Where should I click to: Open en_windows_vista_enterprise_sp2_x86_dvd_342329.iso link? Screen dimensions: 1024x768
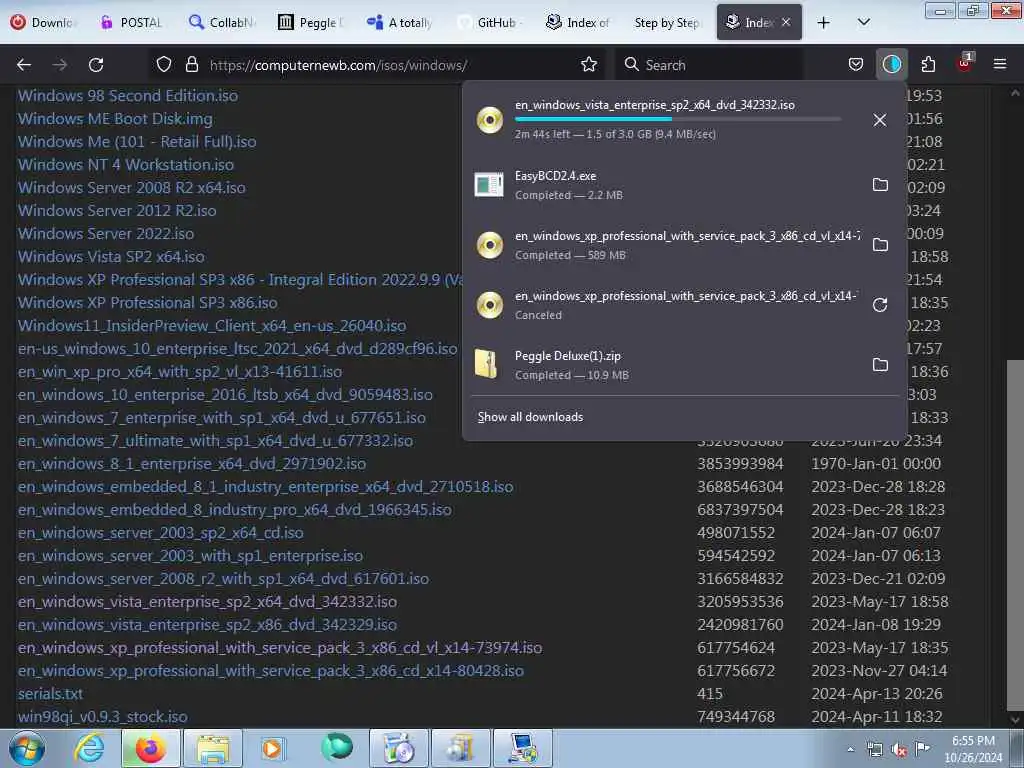(x=208, y=624)
